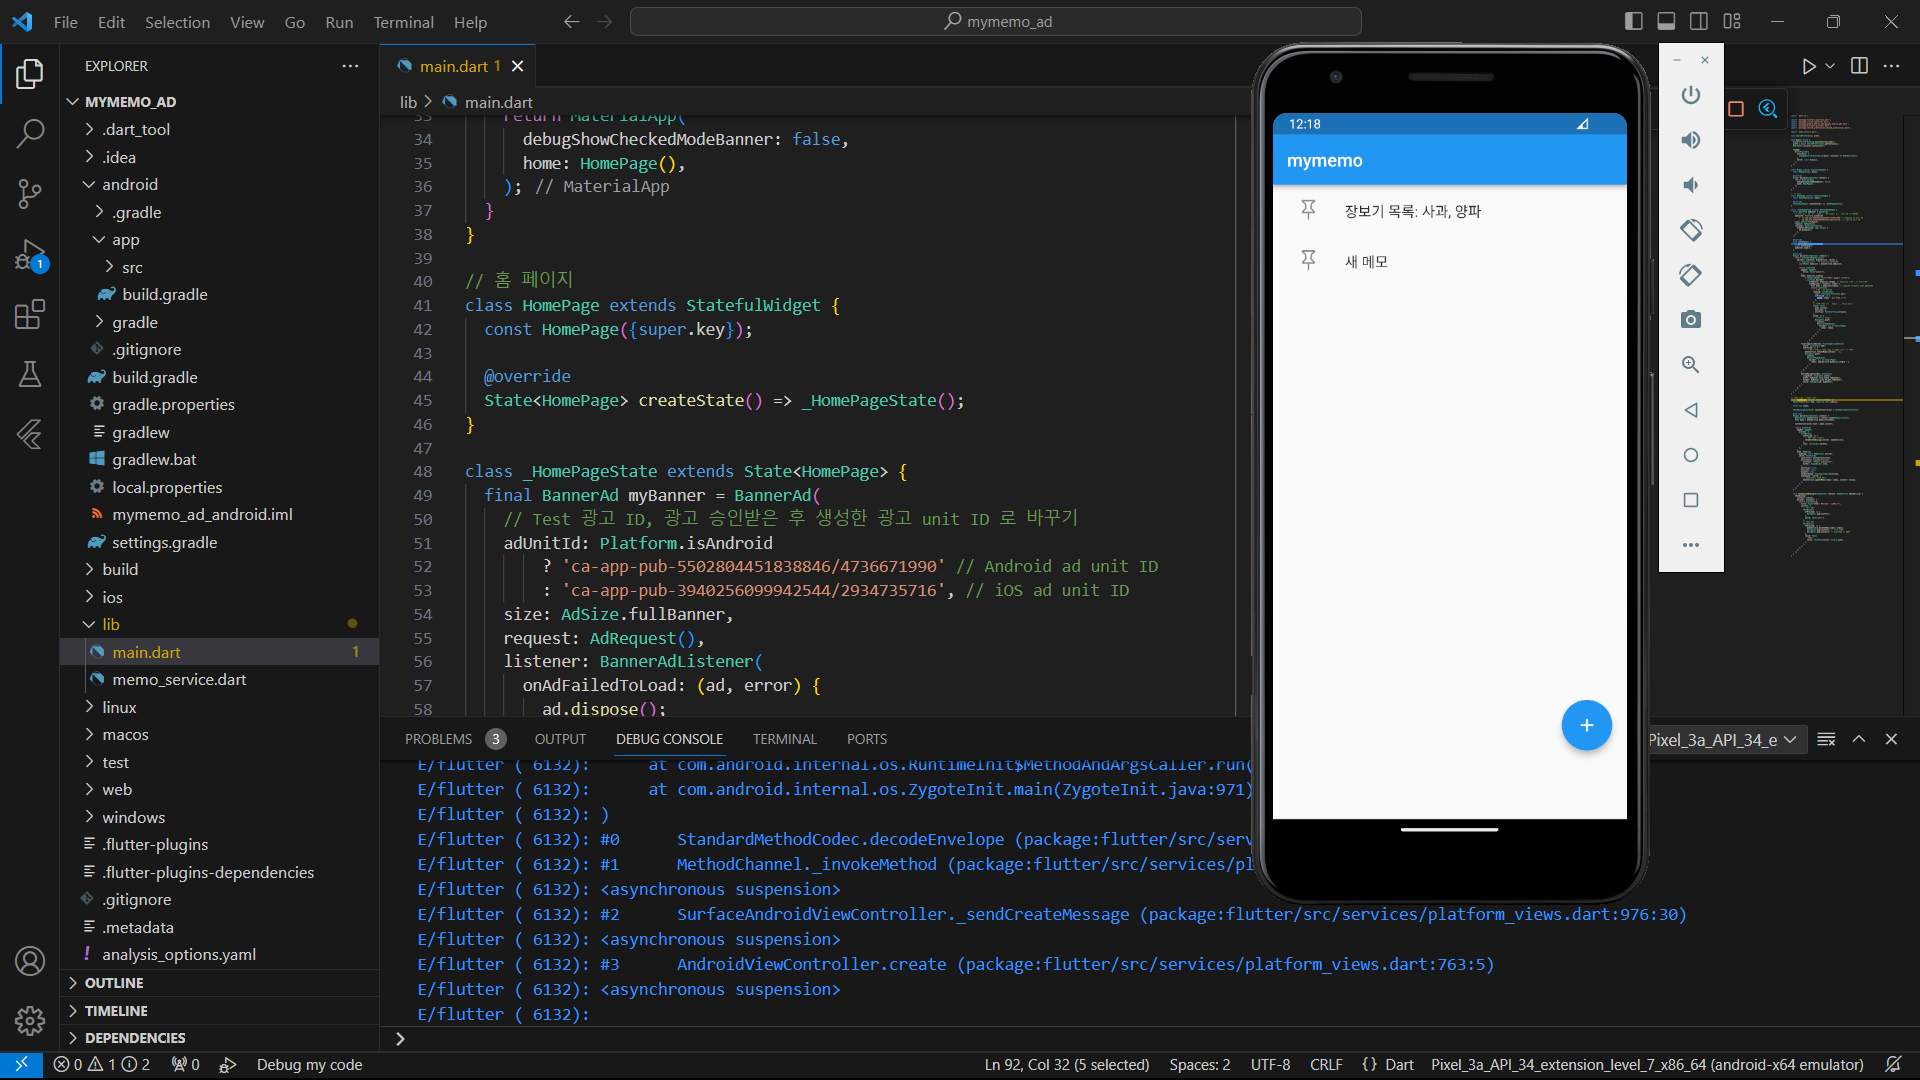Tap the blue add memo floating button
Screen dimensions: 1920x1080
1587,725
